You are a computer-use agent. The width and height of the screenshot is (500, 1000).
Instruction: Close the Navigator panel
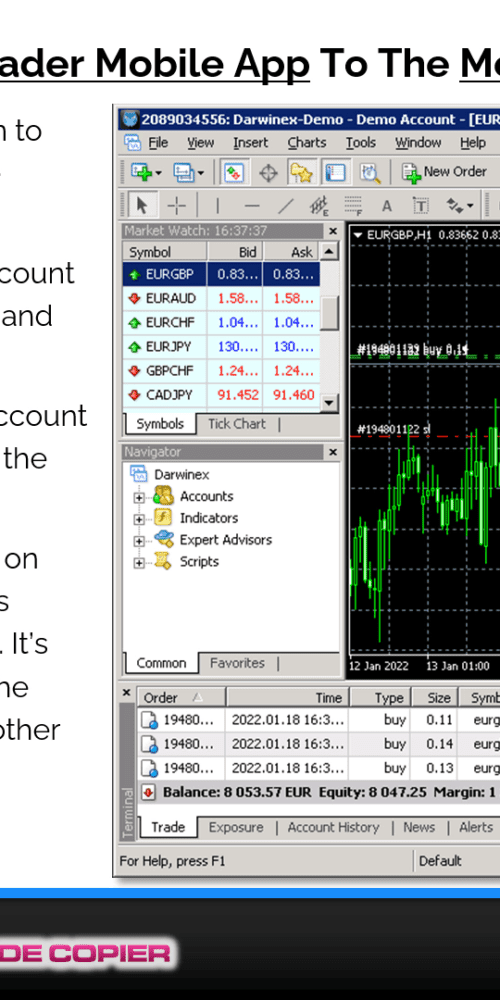[333, 452]
